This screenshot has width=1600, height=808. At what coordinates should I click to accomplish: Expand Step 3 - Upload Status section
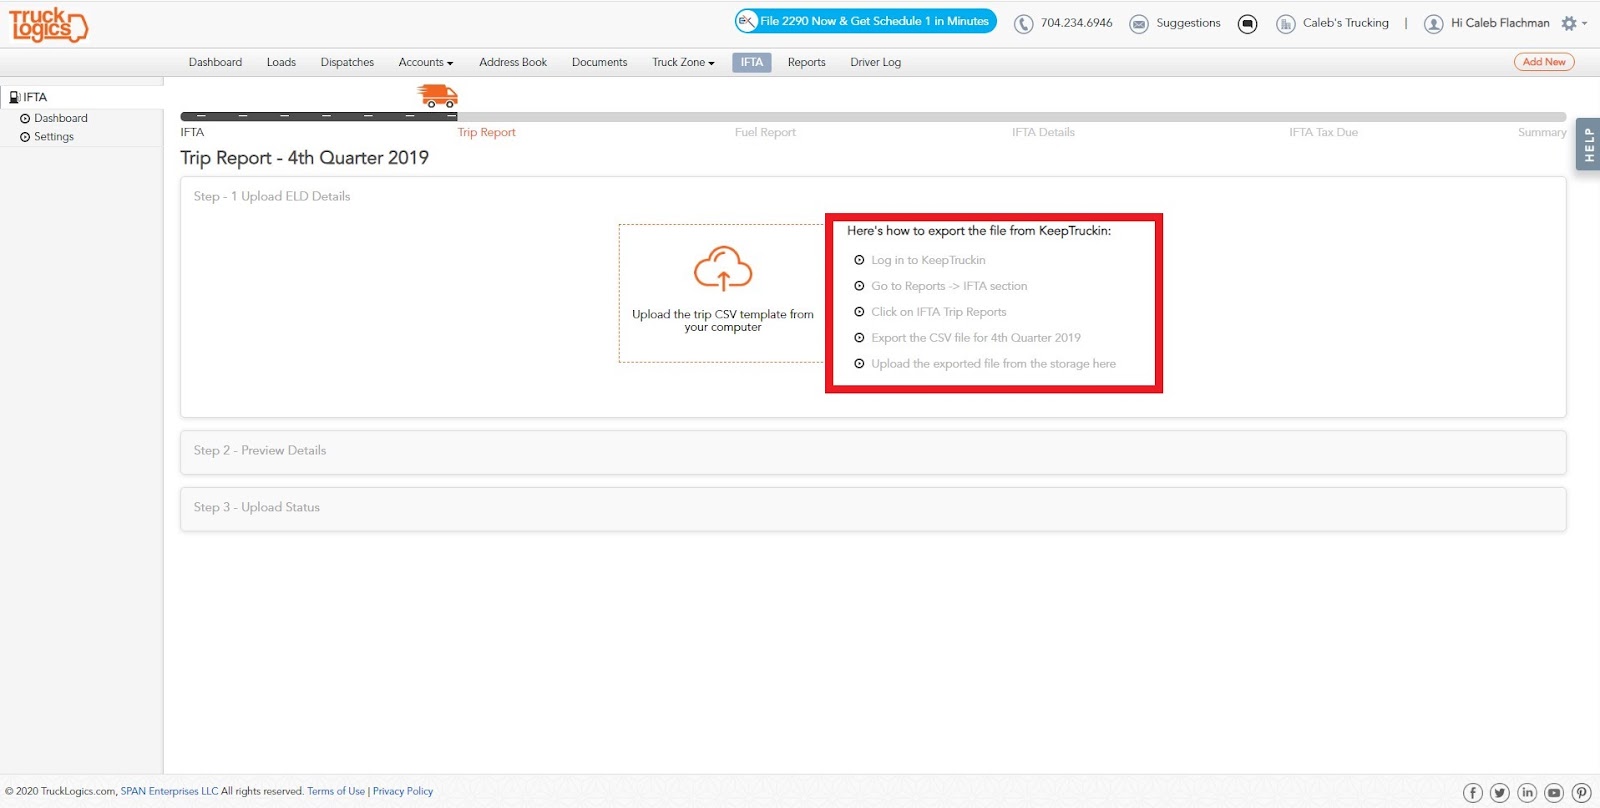pyautogui.click(x=873, y=509)
